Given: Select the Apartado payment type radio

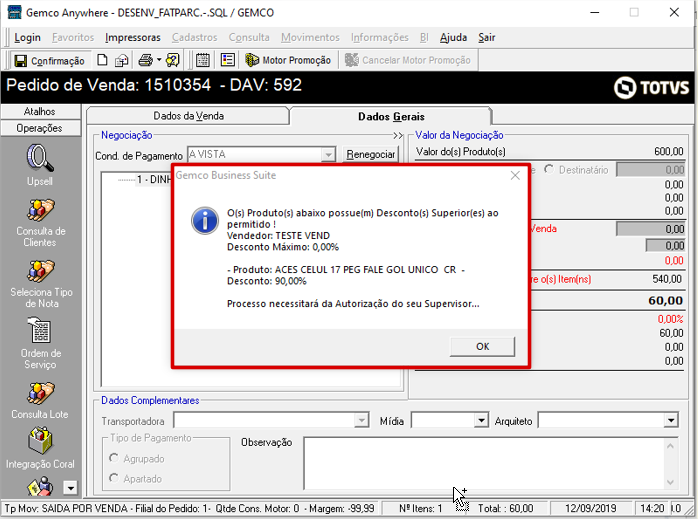Looking at the screenshot, I should pyautogui.click(x=114, y=478).
